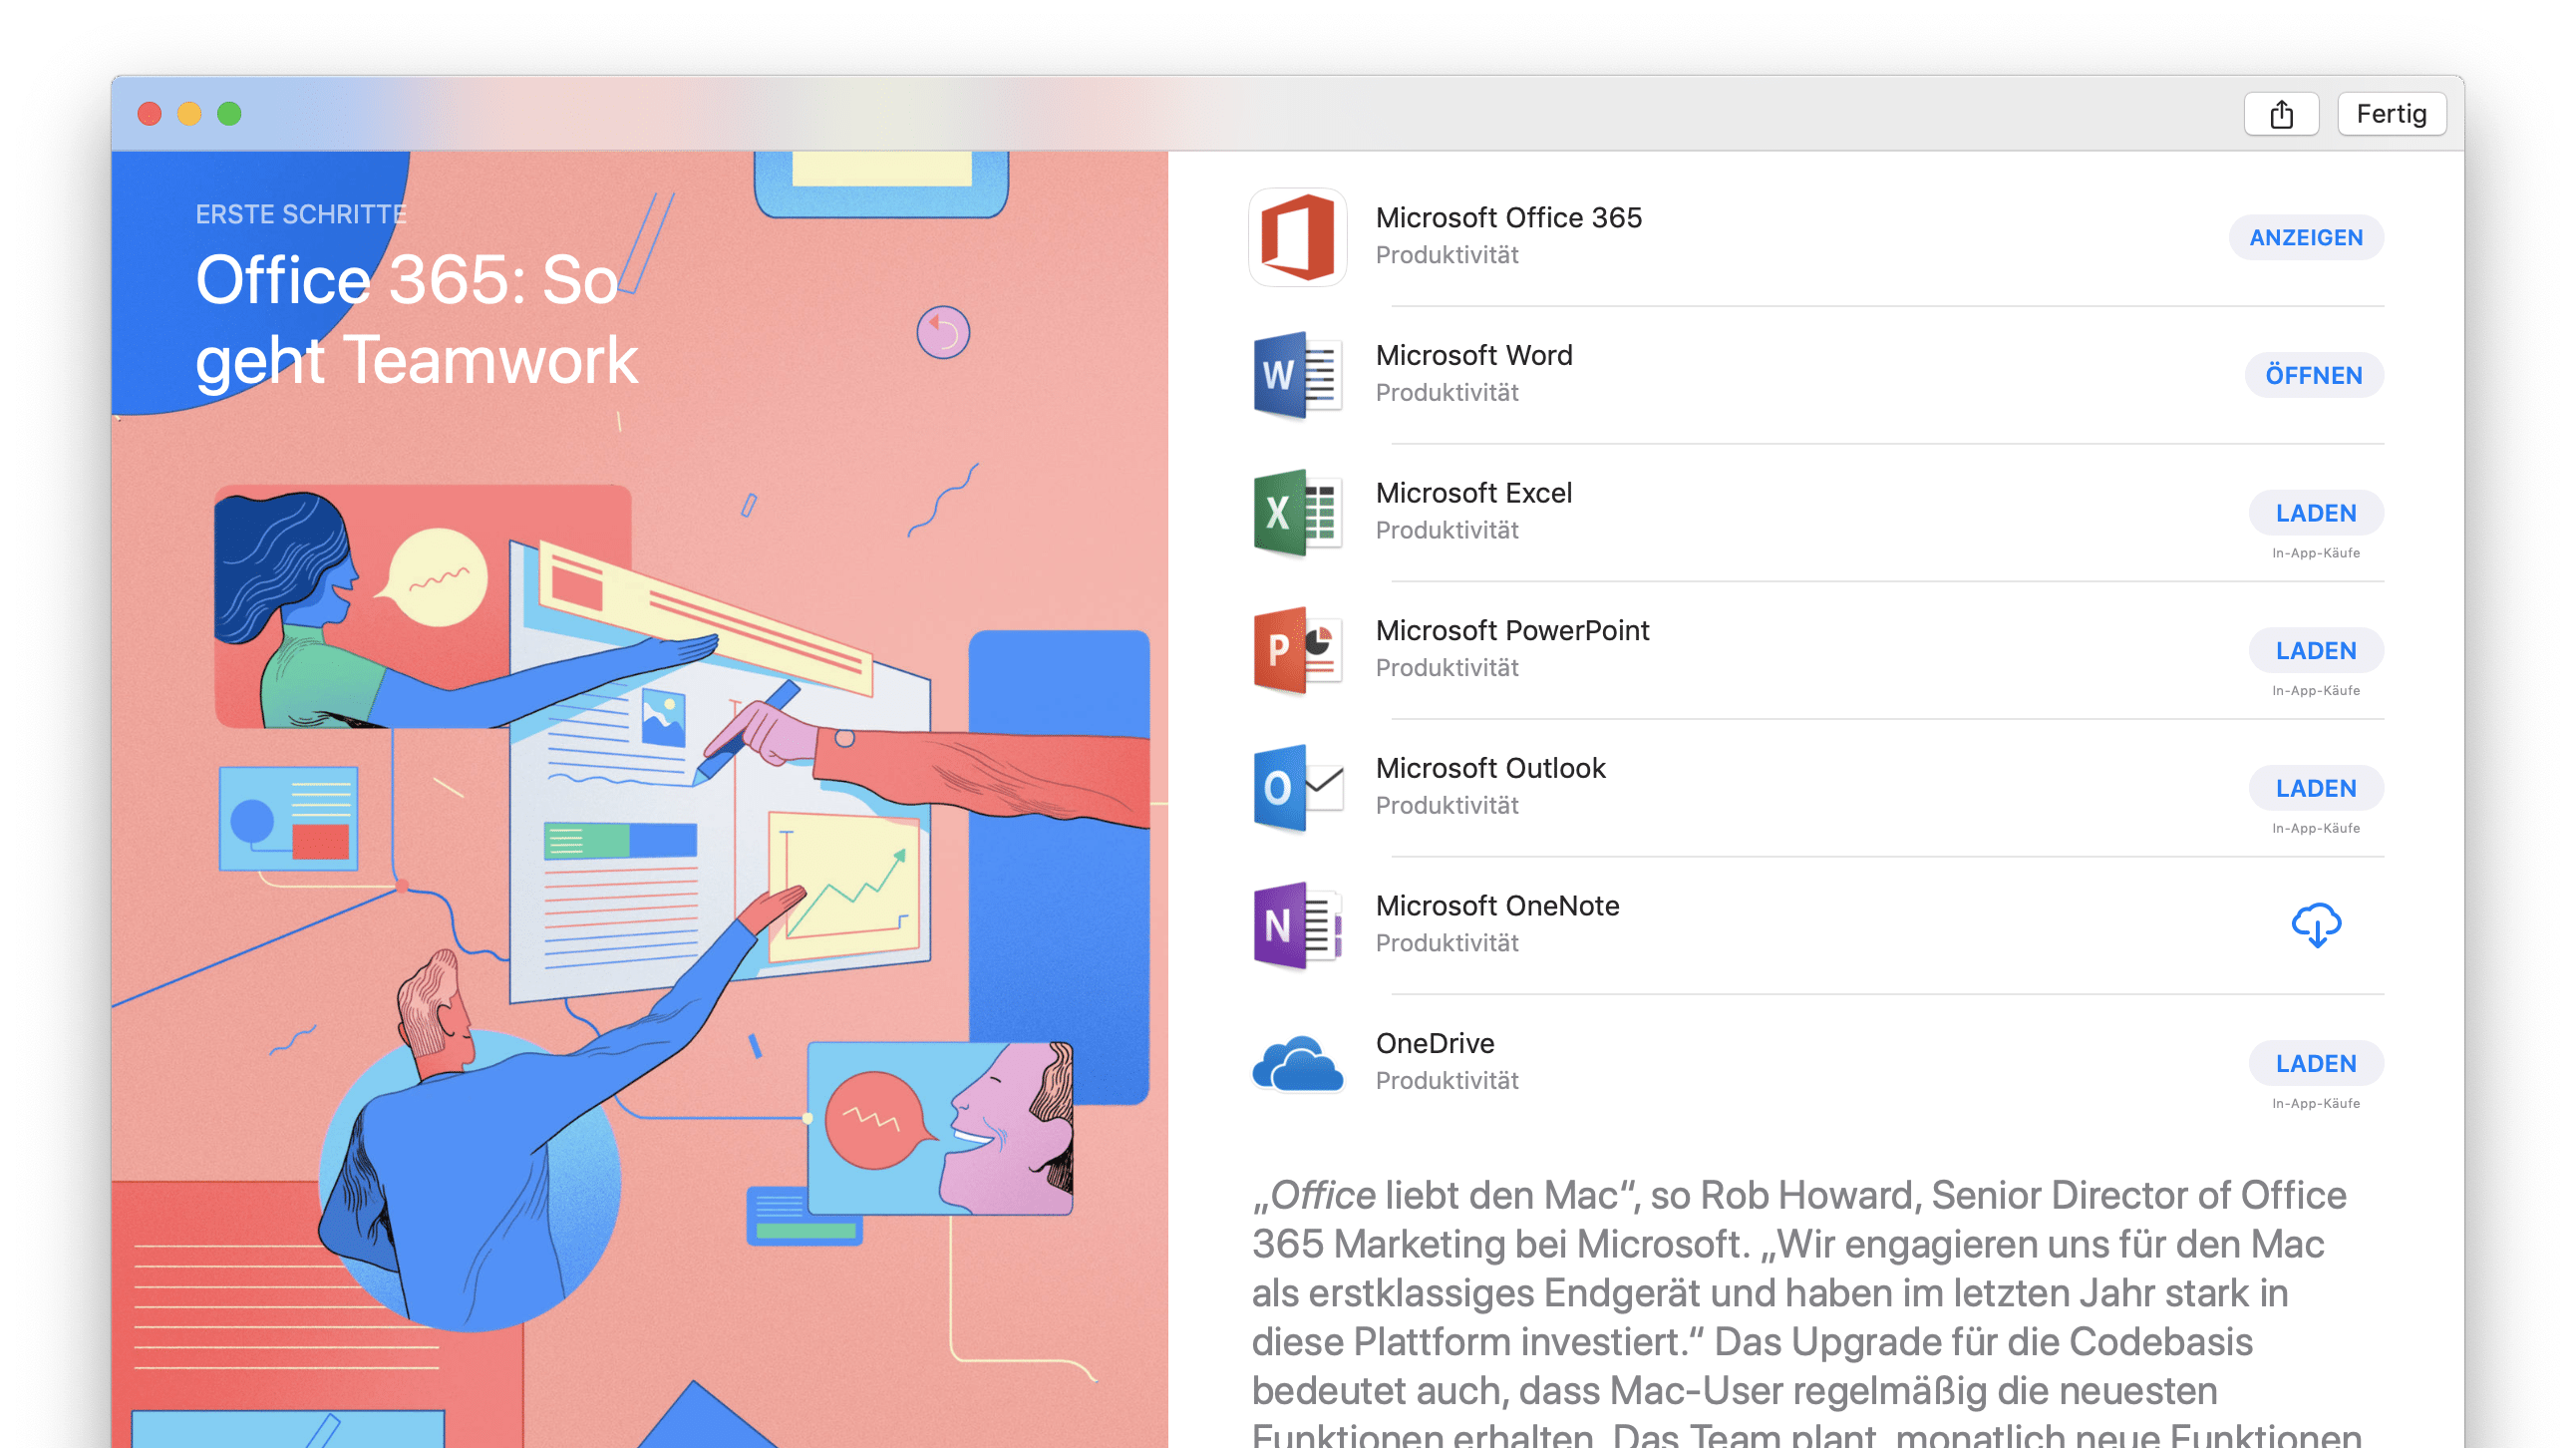Click the Microsoft OneNote app icon

[x=1297, y=926]
